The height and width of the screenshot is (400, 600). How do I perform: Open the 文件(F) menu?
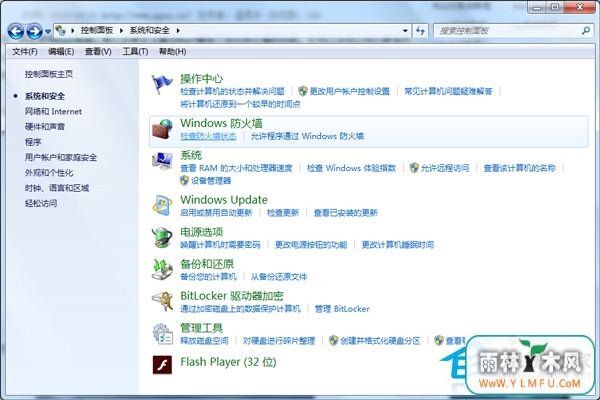click(x=25, y=51)
